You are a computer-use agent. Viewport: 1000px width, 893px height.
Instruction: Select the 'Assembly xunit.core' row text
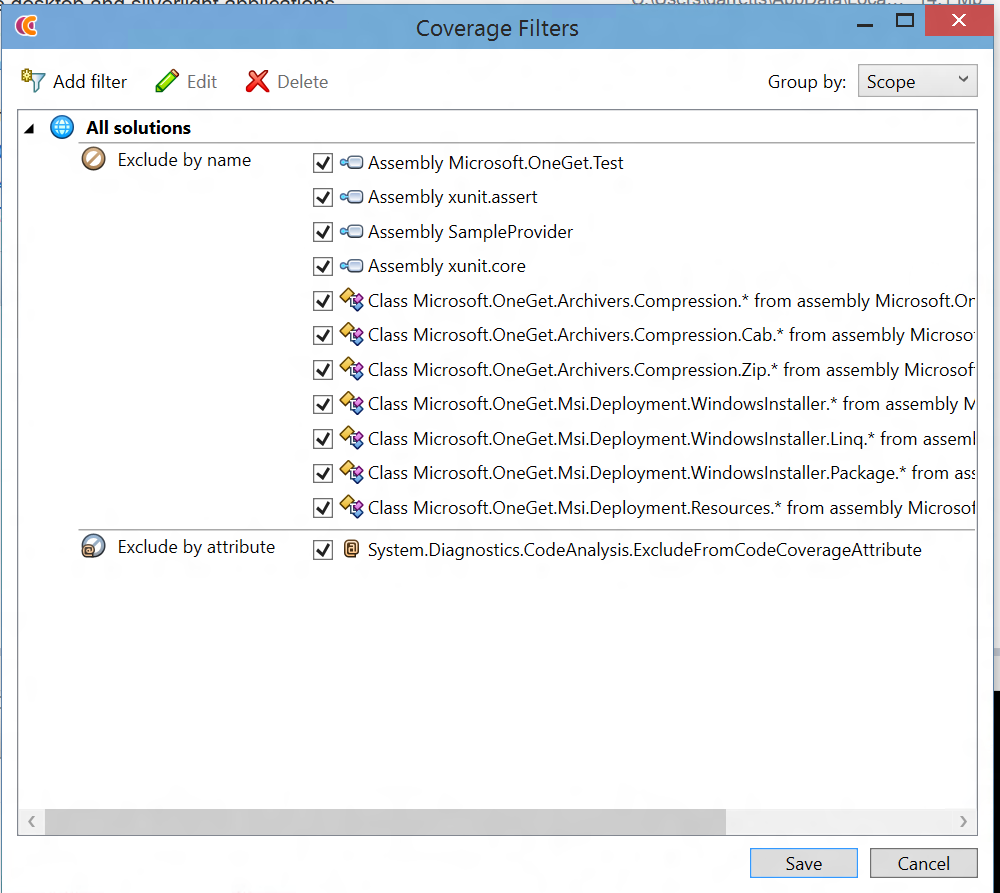pos(446,267)
